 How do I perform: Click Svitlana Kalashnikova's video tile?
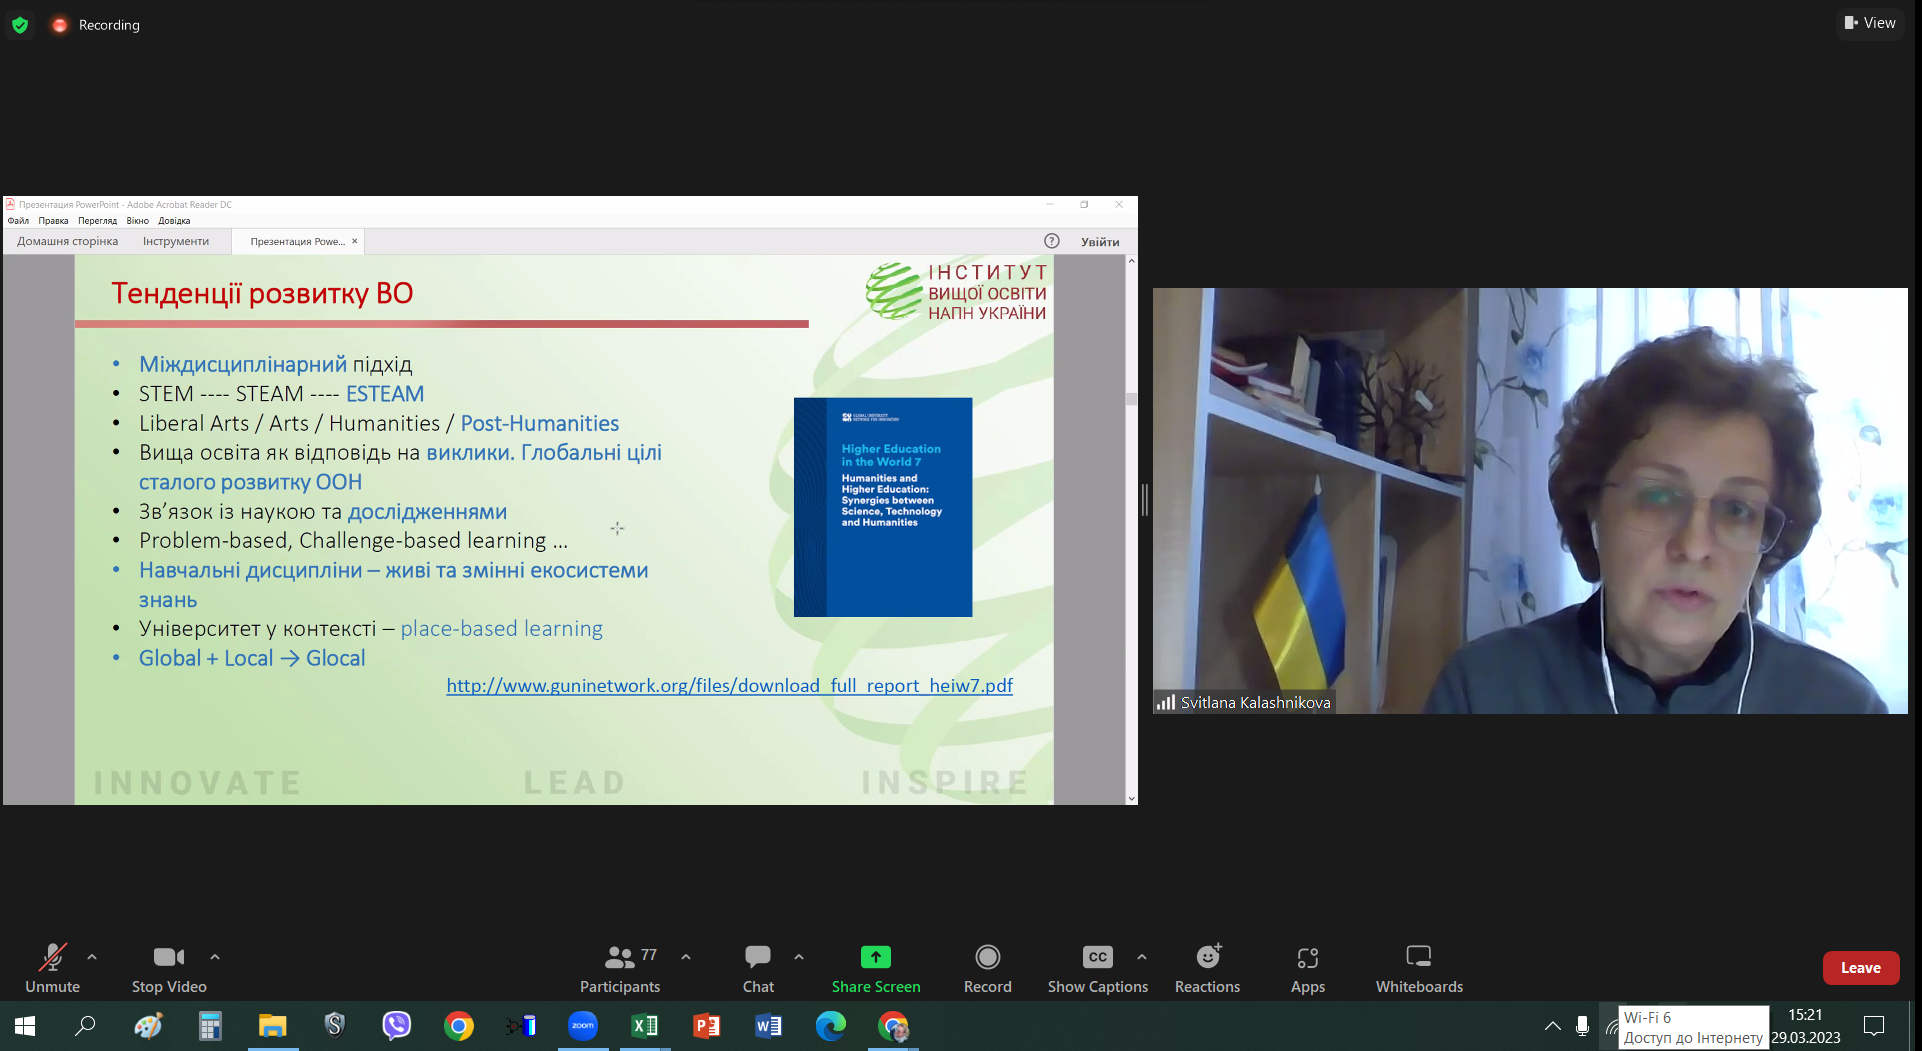(1530, 500)
